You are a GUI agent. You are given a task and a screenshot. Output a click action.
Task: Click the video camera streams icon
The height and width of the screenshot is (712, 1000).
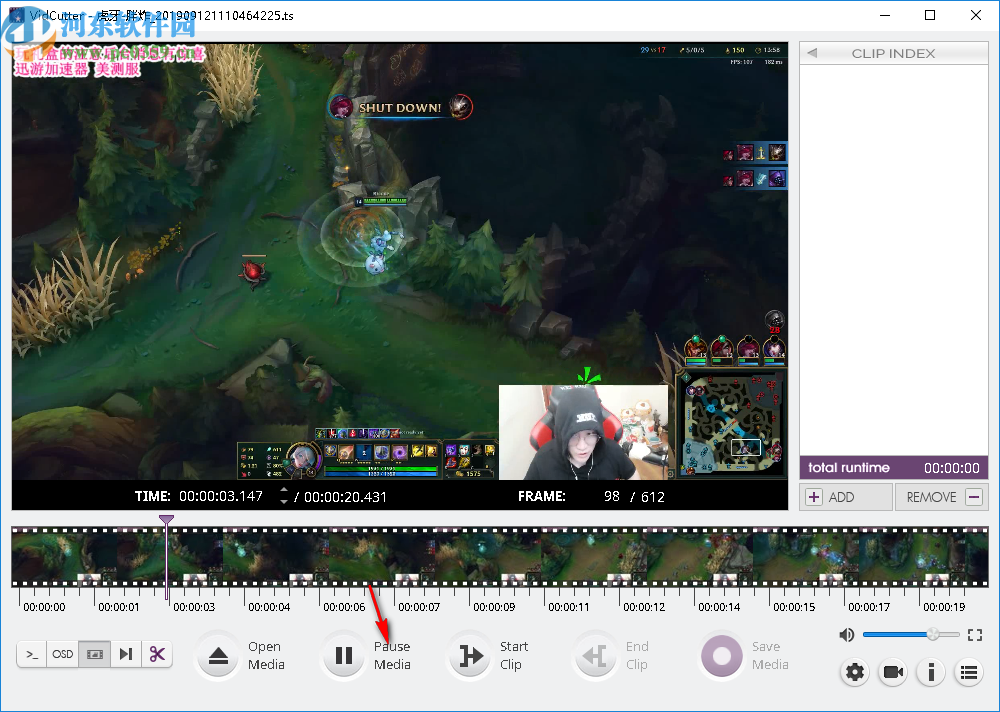893,672
